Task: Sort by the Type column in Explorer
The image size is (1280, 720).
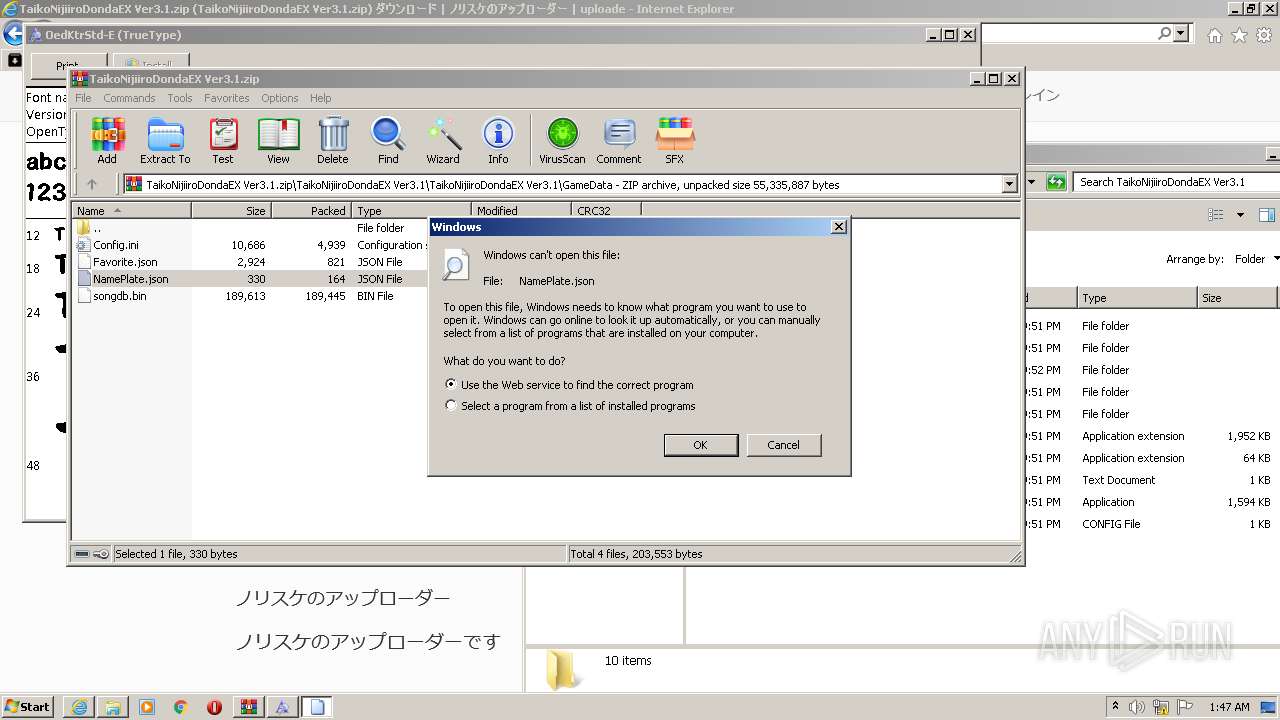Action: click(x=1137, y=298)
